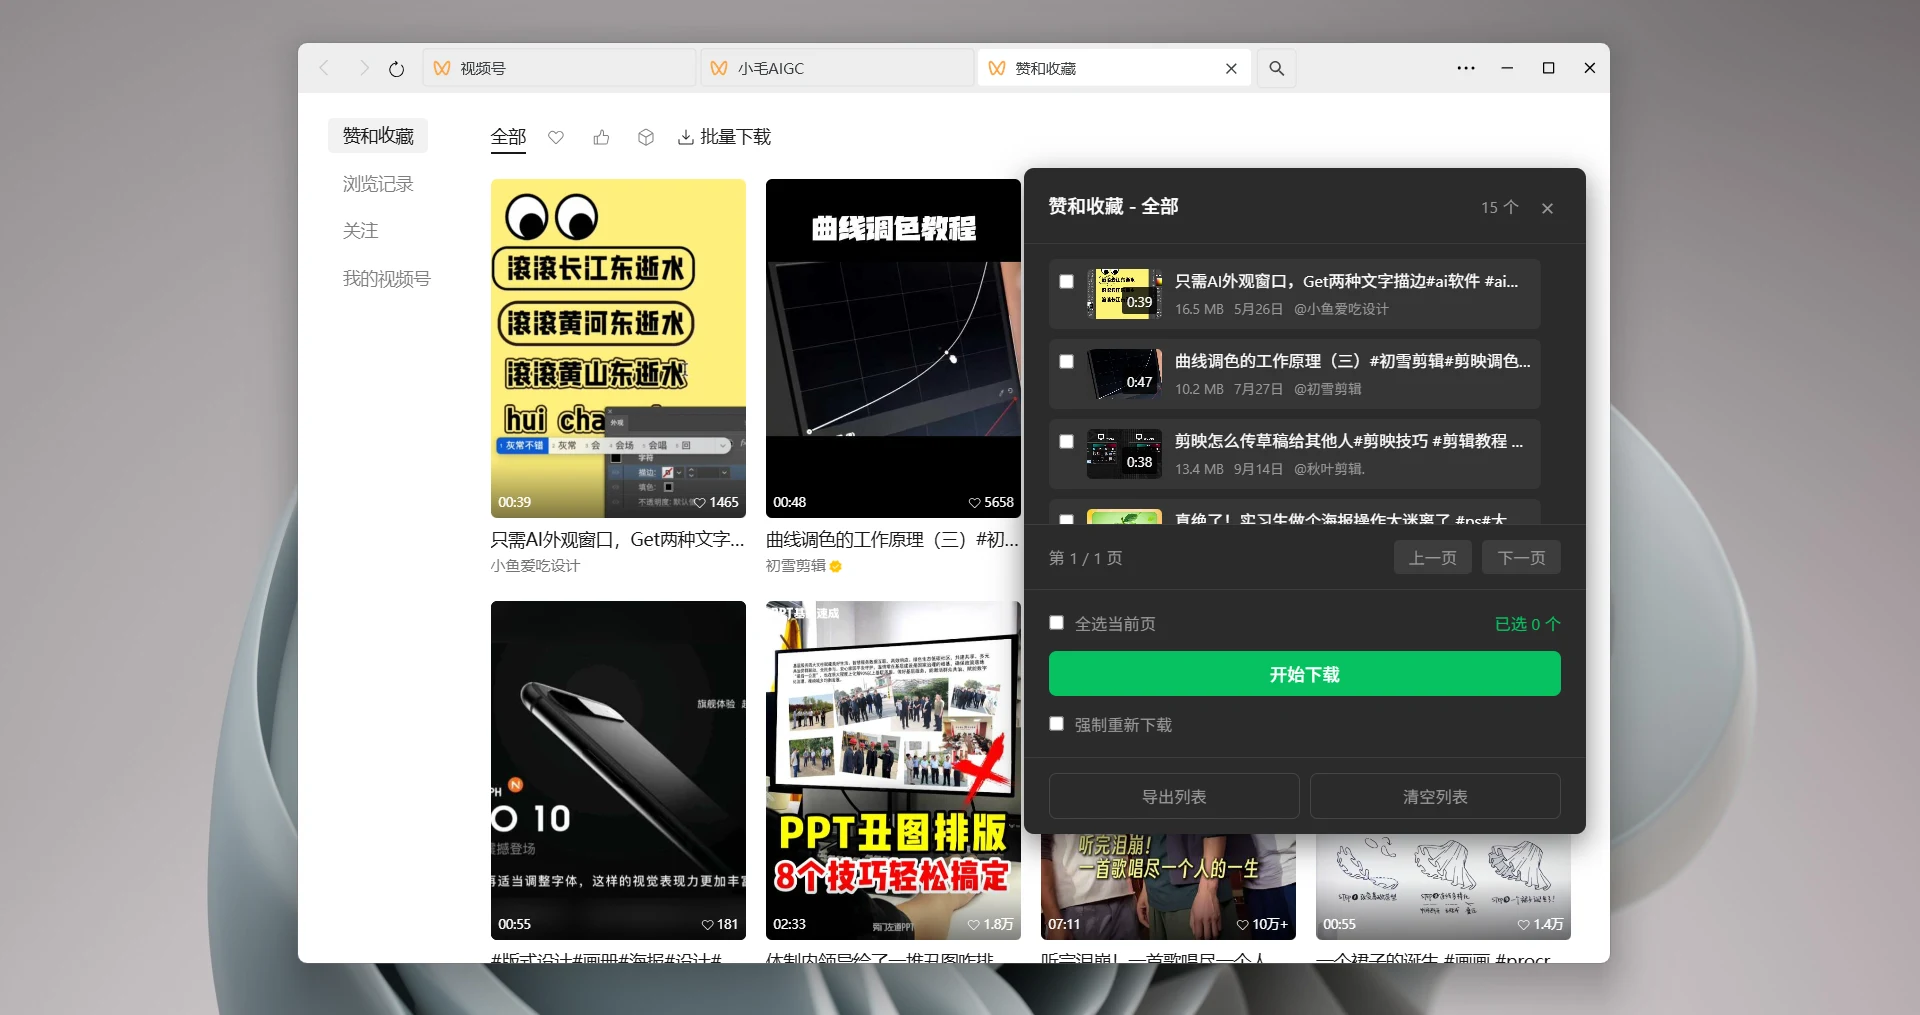1920x1015 pixels.
Task: Enable the 强制重新下载 checkbox
Action: (1056, 724)
